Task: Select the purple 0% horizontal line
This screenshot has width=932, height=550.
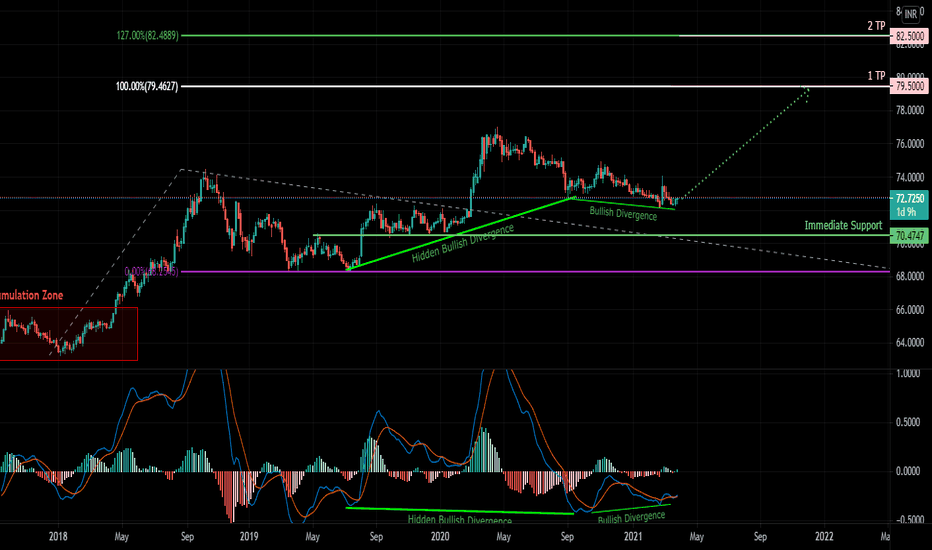Action: [x=535, y=272]
